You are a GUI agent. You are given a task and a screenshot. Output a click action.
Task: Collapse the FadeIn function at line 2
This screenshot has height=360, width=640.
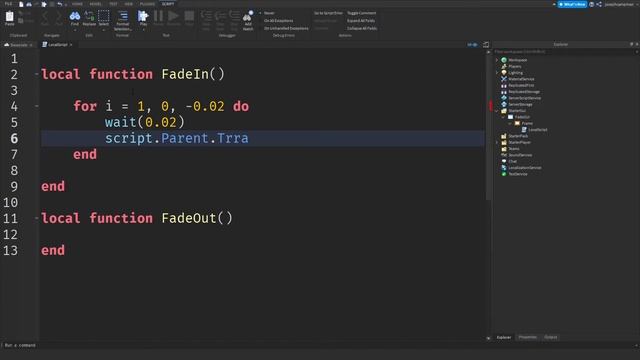coord(37,74)
